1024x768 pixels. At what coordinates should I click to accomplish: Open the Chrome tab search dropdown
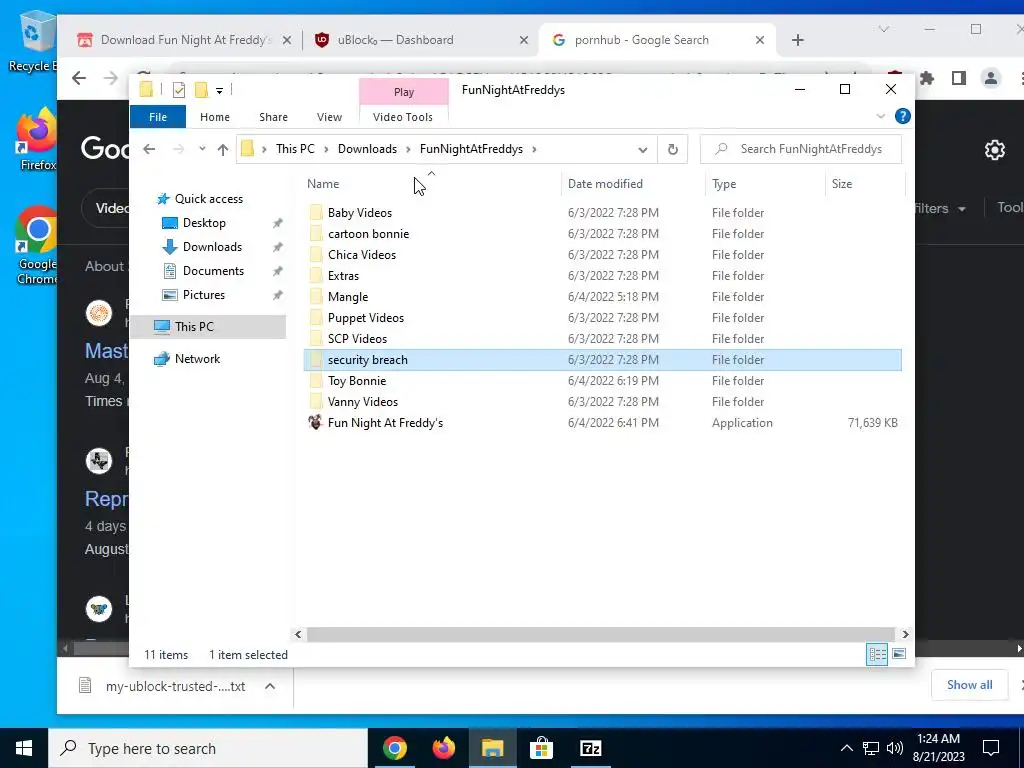tap(884, 29)
